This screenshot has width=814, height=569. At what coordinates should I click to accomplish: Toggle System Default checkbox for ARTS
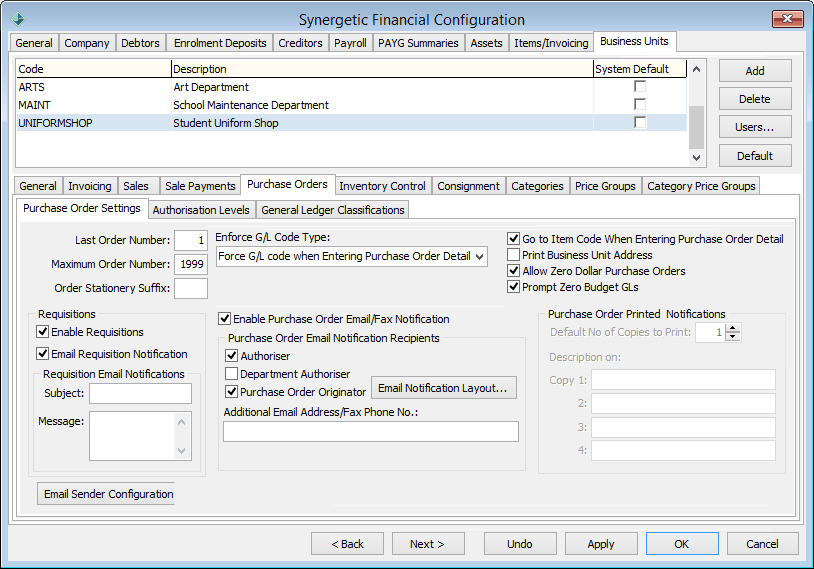coord(640,87)
